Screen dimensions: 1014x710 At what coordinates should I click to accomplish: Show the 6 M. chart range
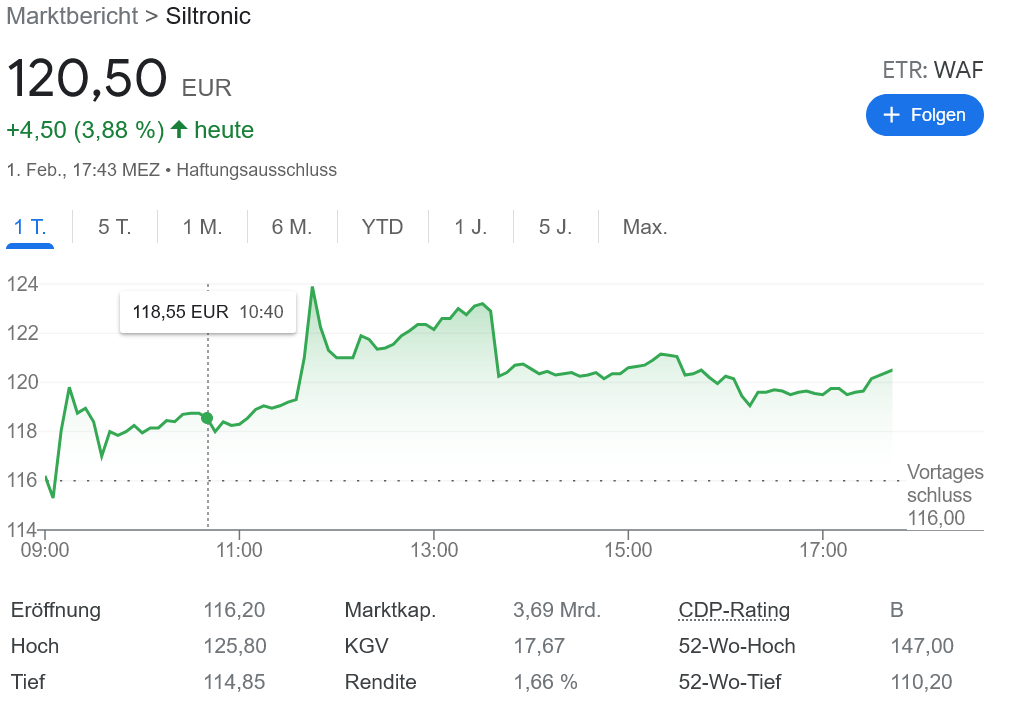(x=292, y=227)
